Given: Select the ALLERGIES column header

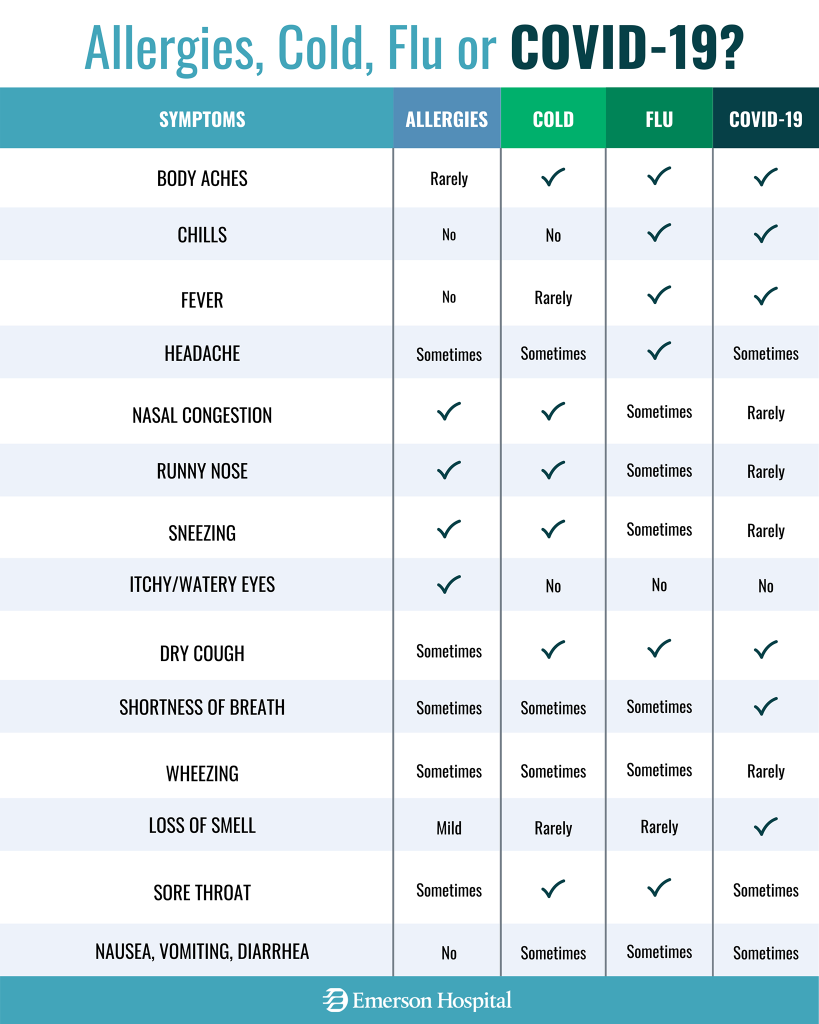Looking at the screenshot, I should click(x=447, y=119).
